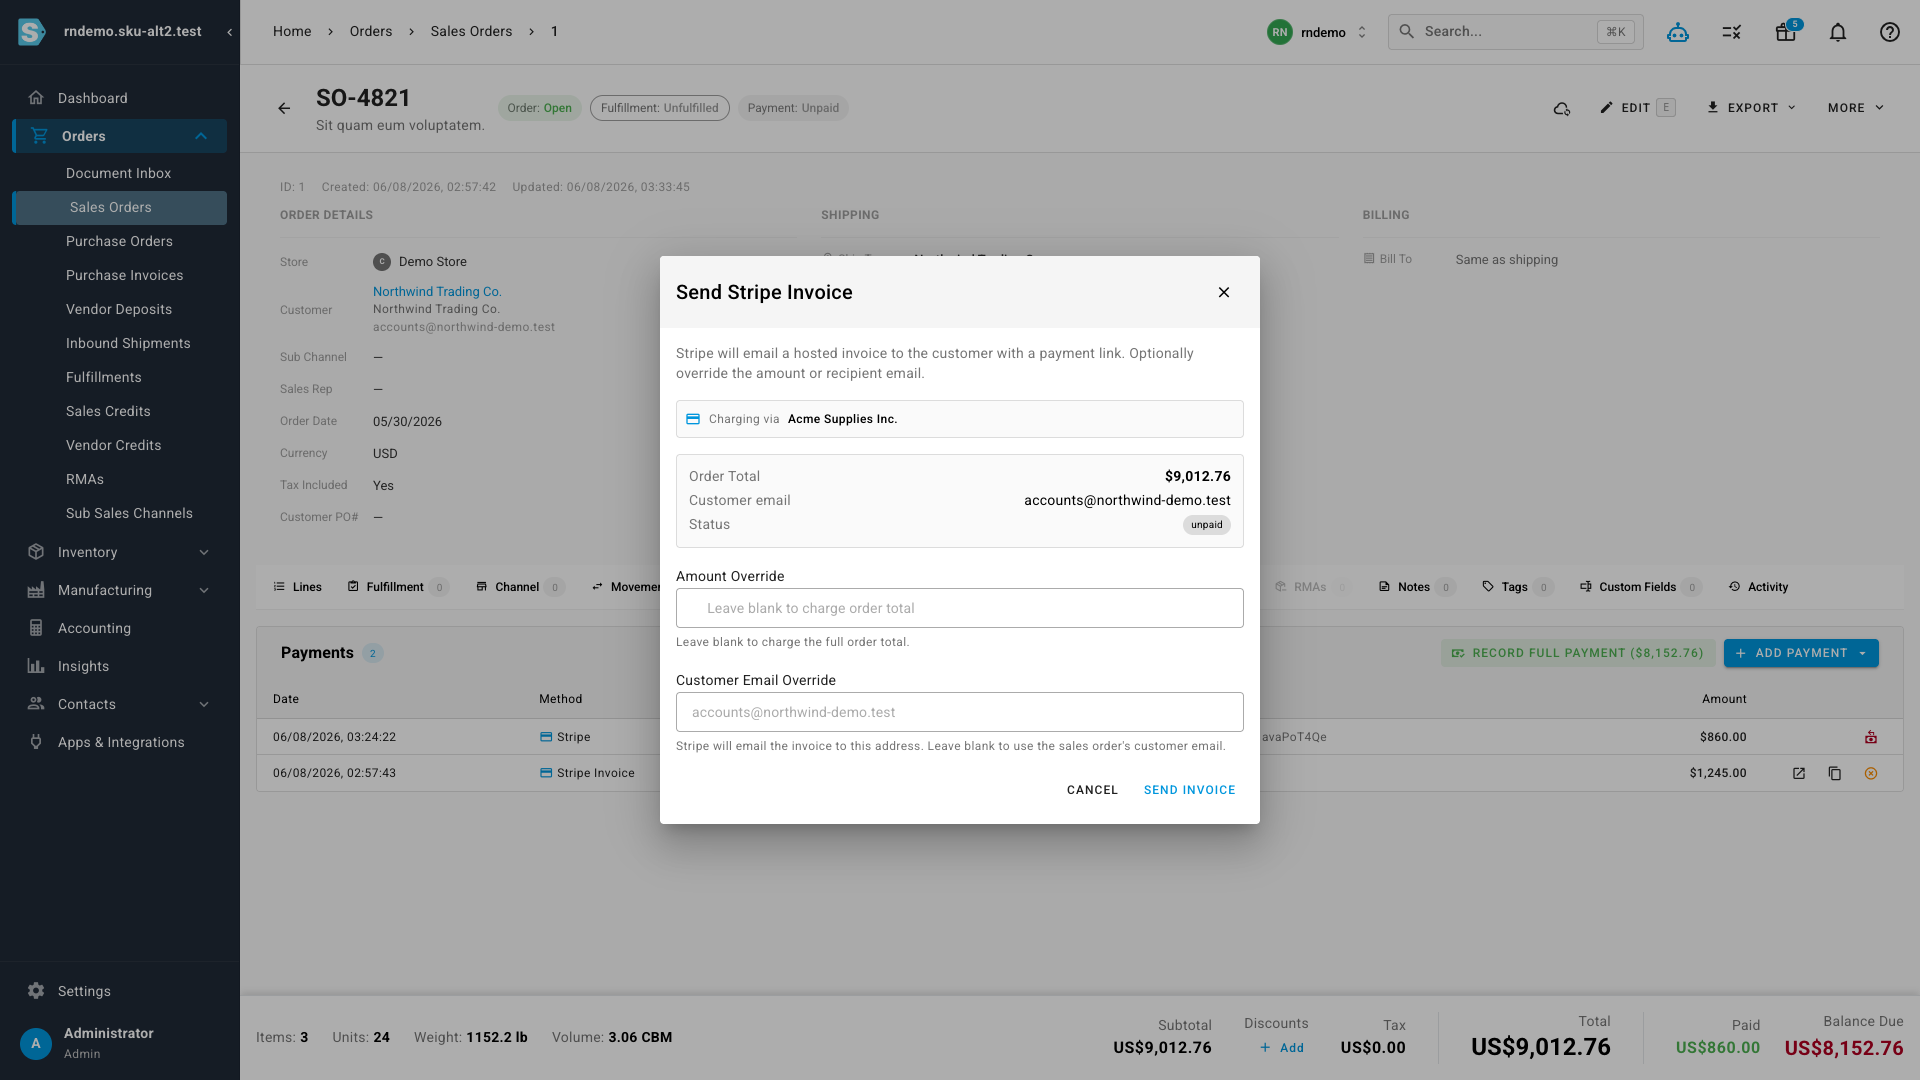The width and height of the screenshot is (1920, 1080).
Task: Open Accounting from the sidebar
Action: point(120,628)
